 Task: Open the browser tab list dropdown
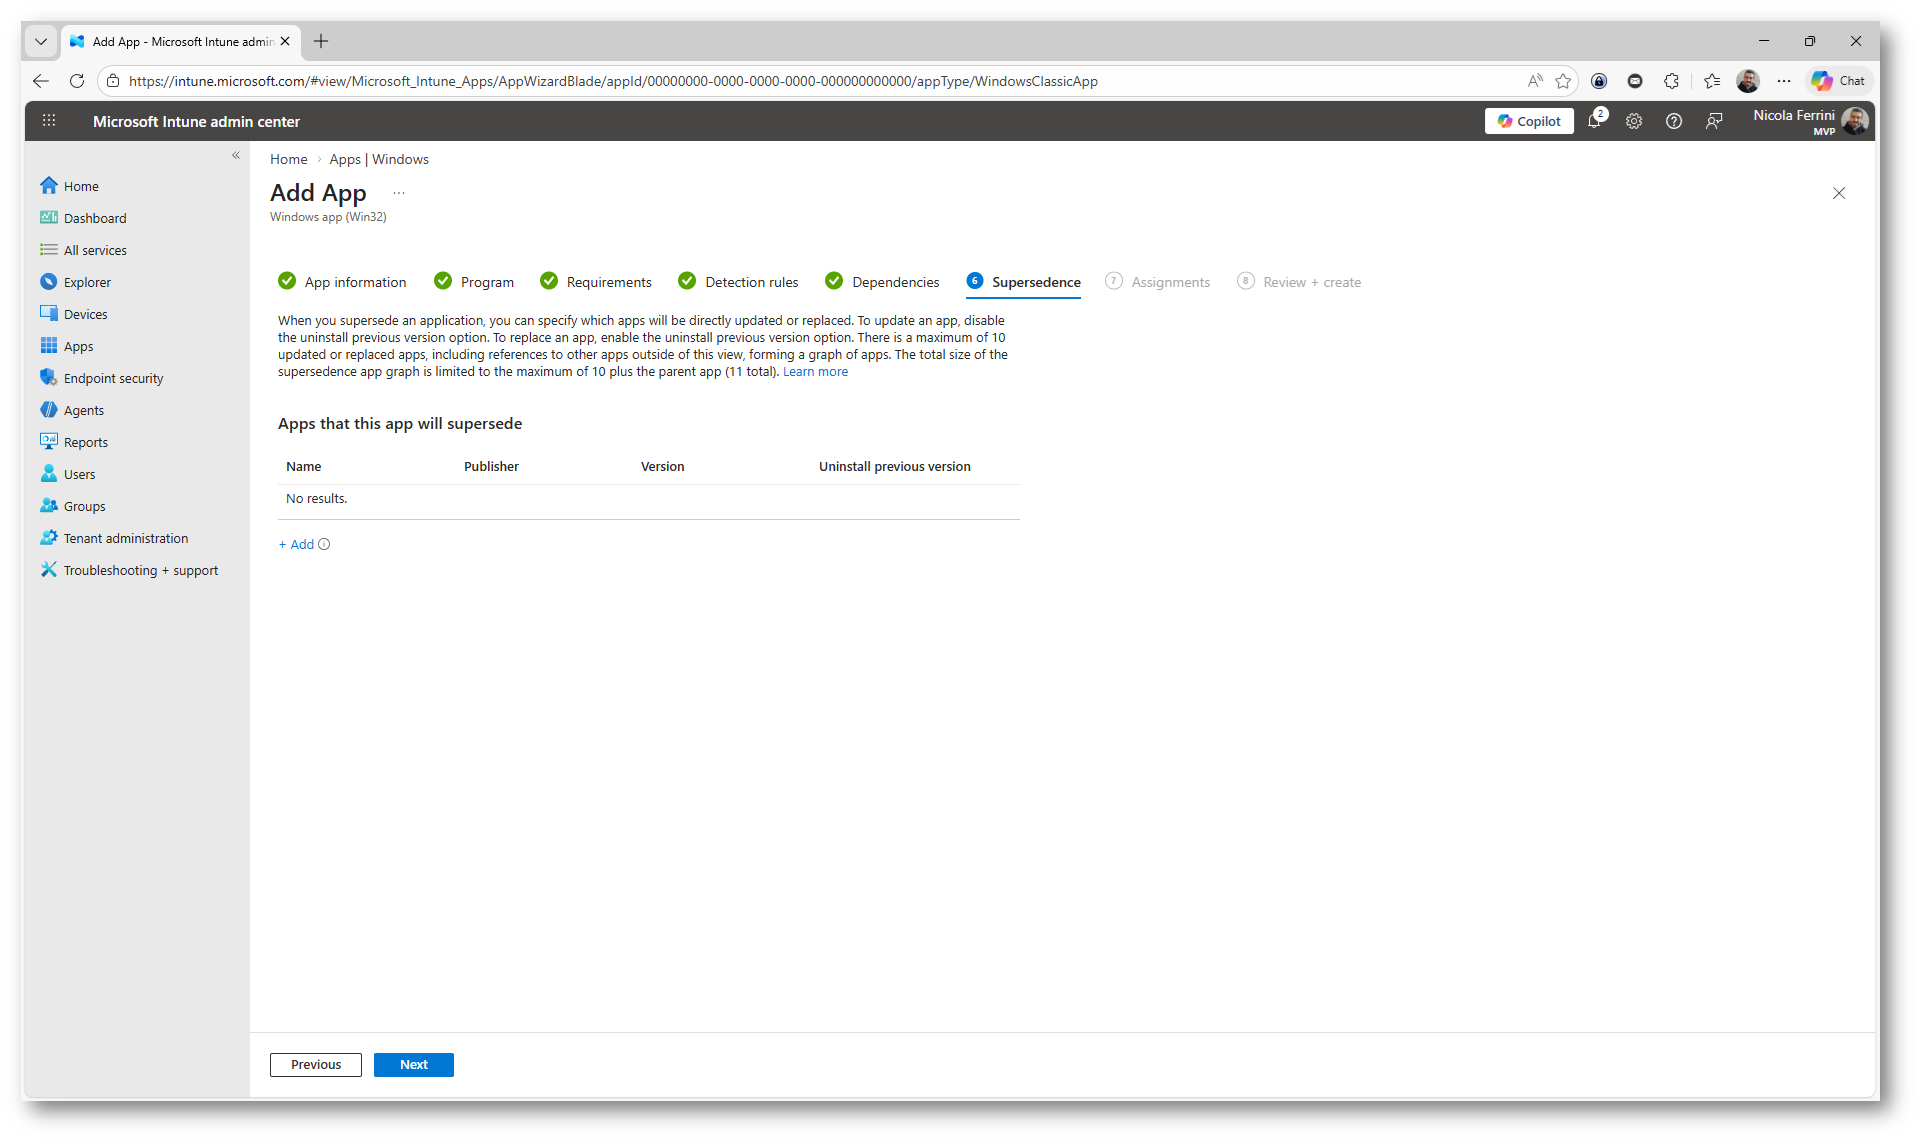pyautogui.click(x=40, y=41)
